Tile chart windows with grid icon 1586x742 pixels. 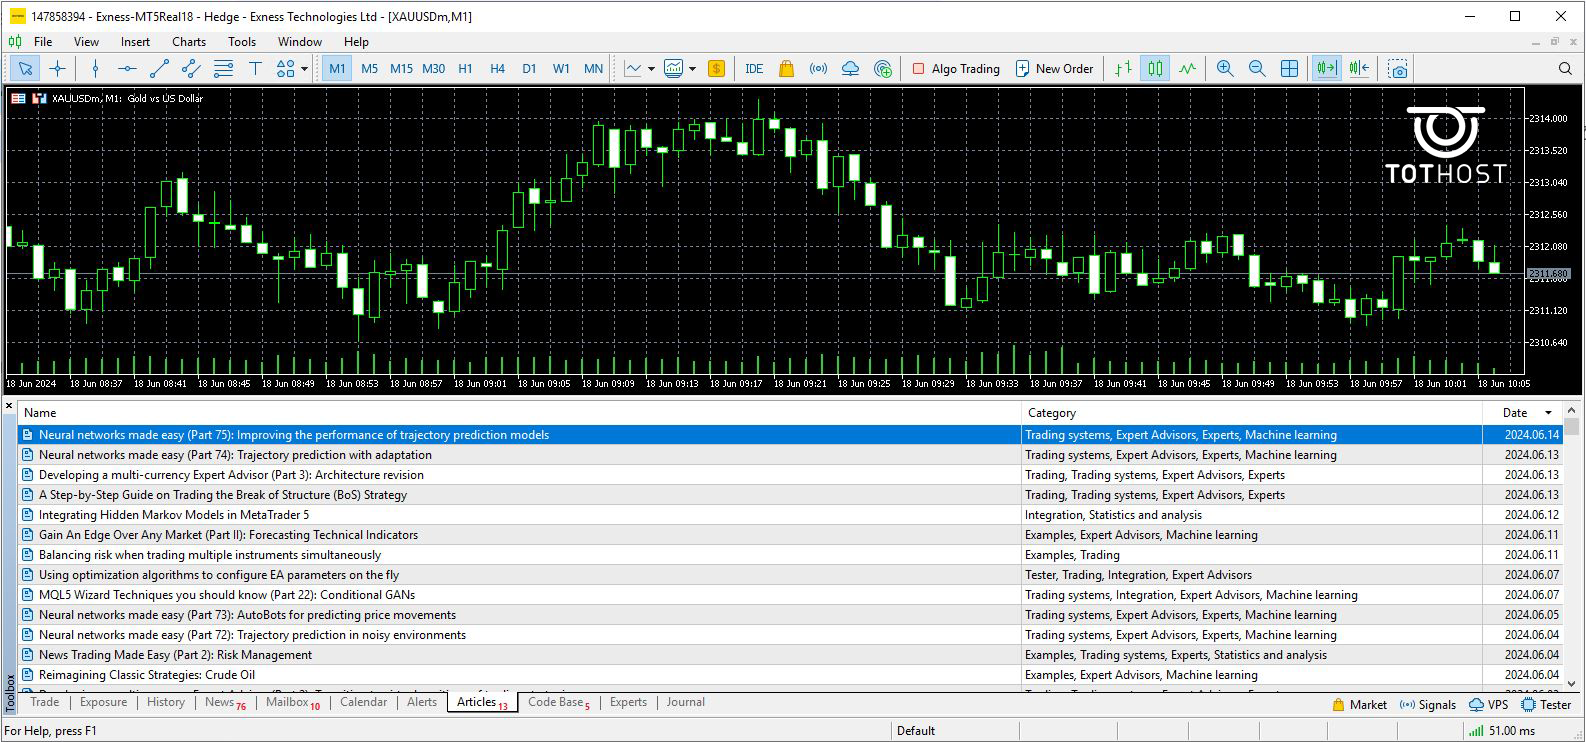point(1289,68)
